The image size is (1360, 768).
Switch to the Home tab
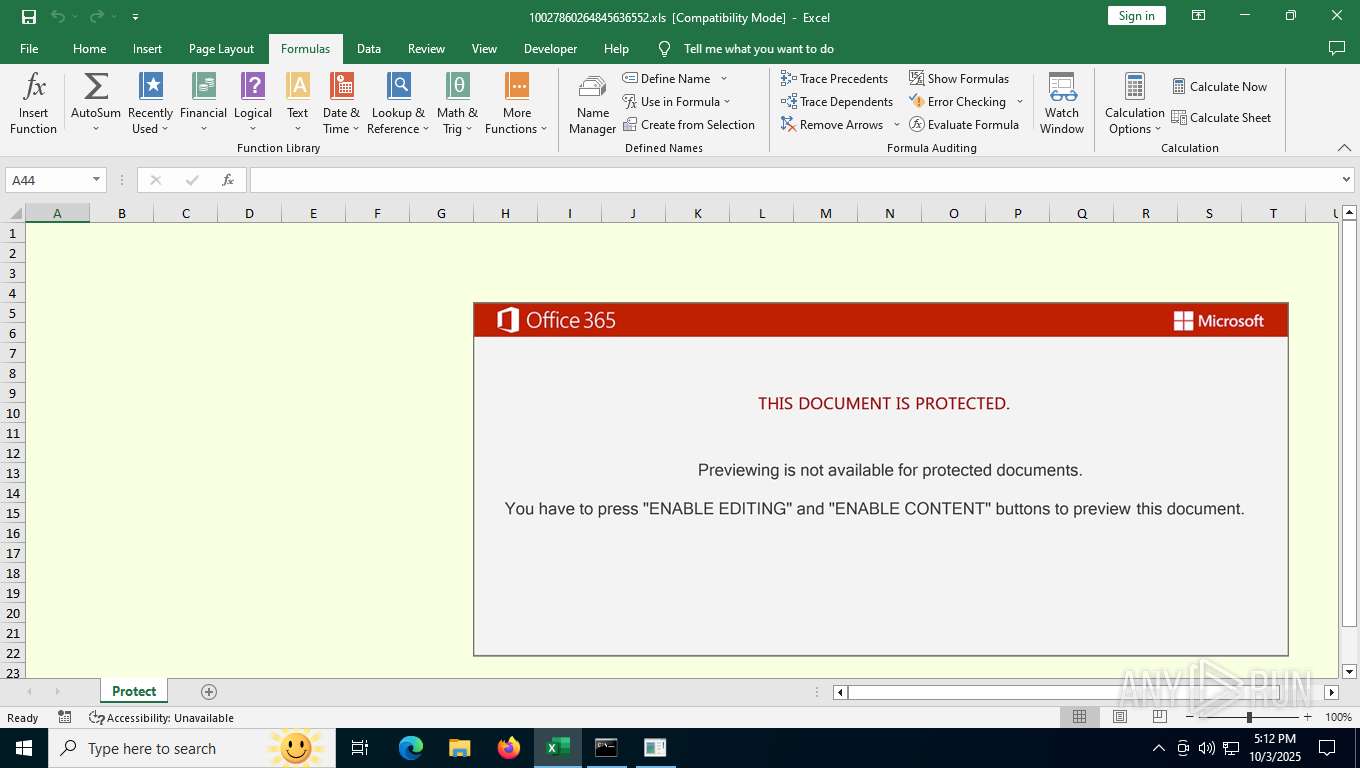(x=89, y=48)
